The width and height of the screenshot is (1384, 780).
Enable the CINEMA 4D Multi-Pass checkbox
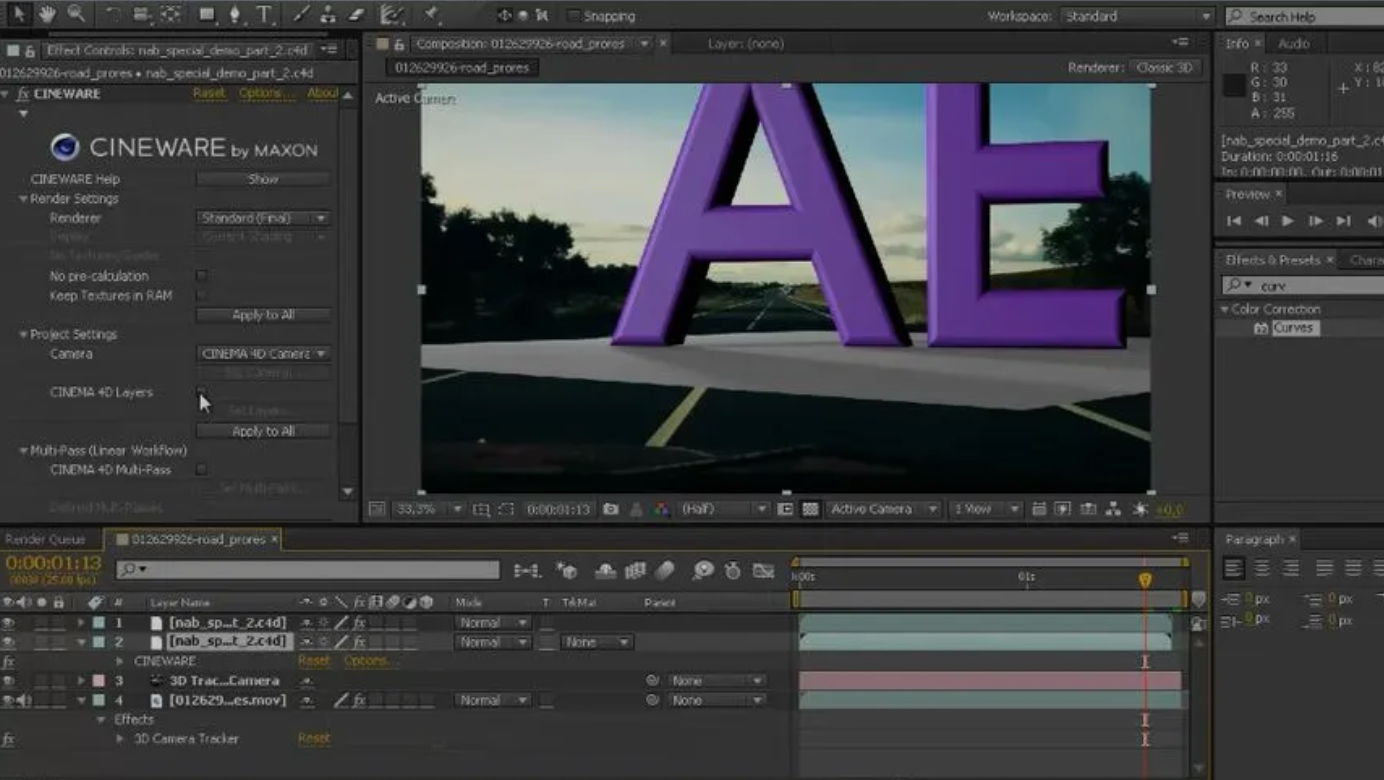(x=202, y=469)
